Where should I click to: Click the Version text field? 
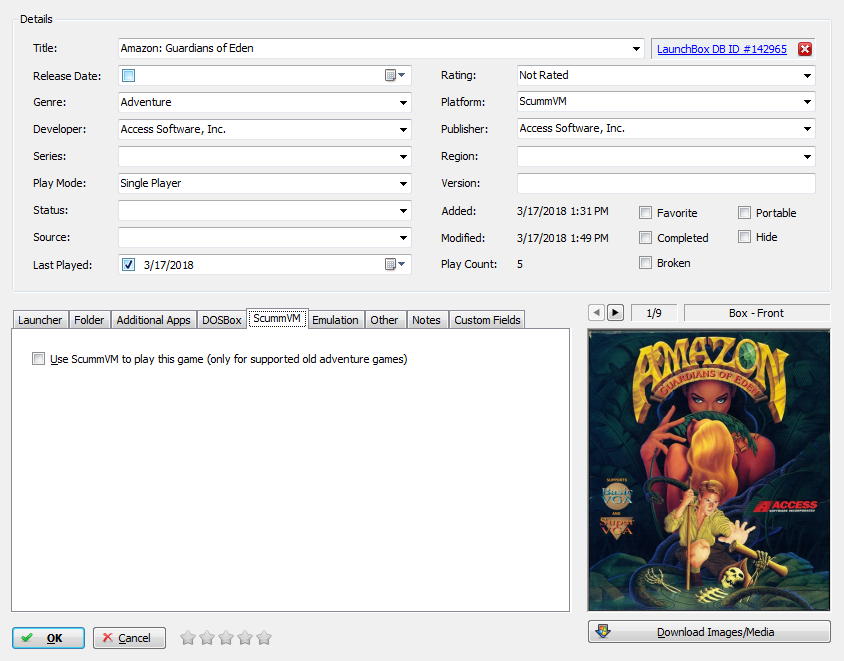click(666, 183)
